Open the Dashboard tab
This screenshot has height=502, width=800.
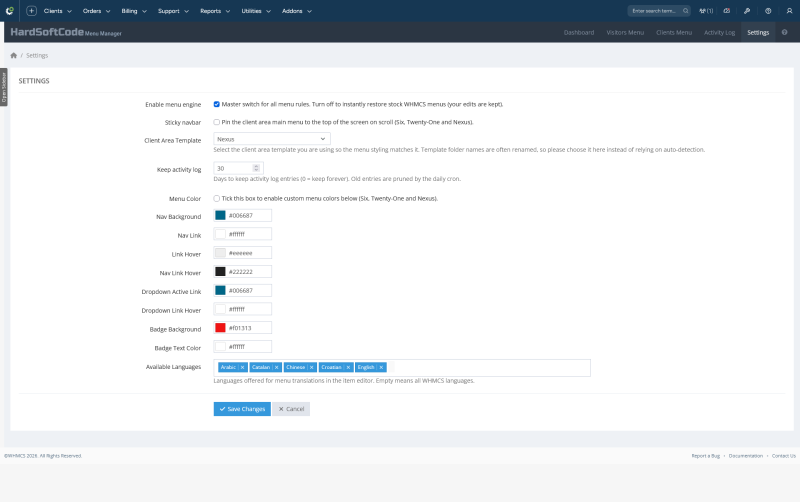click(x=579, y=32)
